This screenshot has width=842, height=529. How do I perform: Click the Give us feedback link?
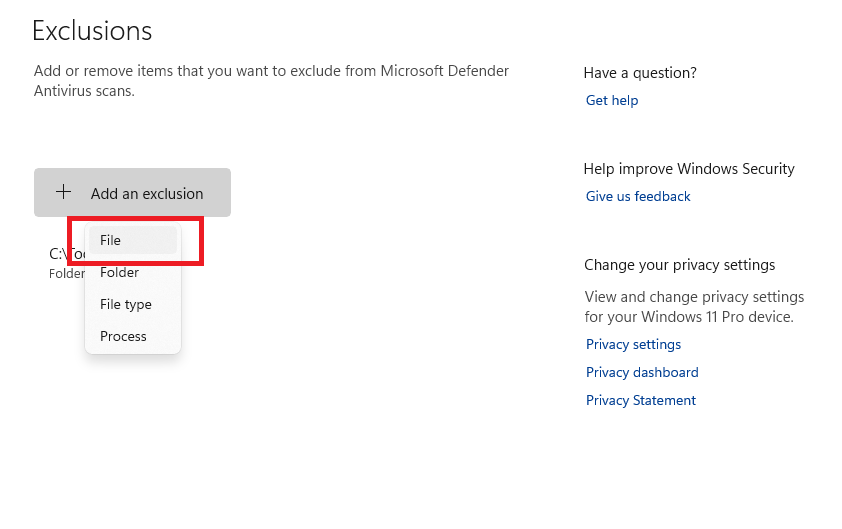[x=638, y=196]
